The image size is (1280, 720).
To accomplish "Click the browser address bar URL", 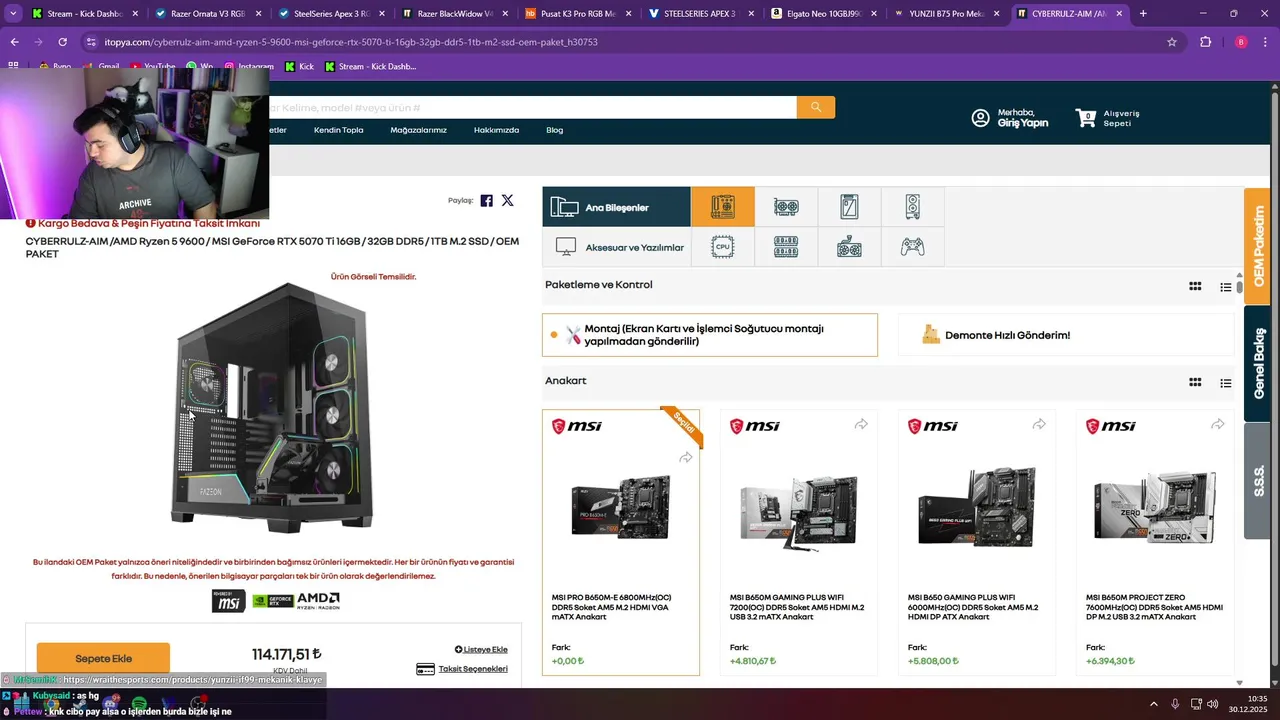I will tap(351, 42).
